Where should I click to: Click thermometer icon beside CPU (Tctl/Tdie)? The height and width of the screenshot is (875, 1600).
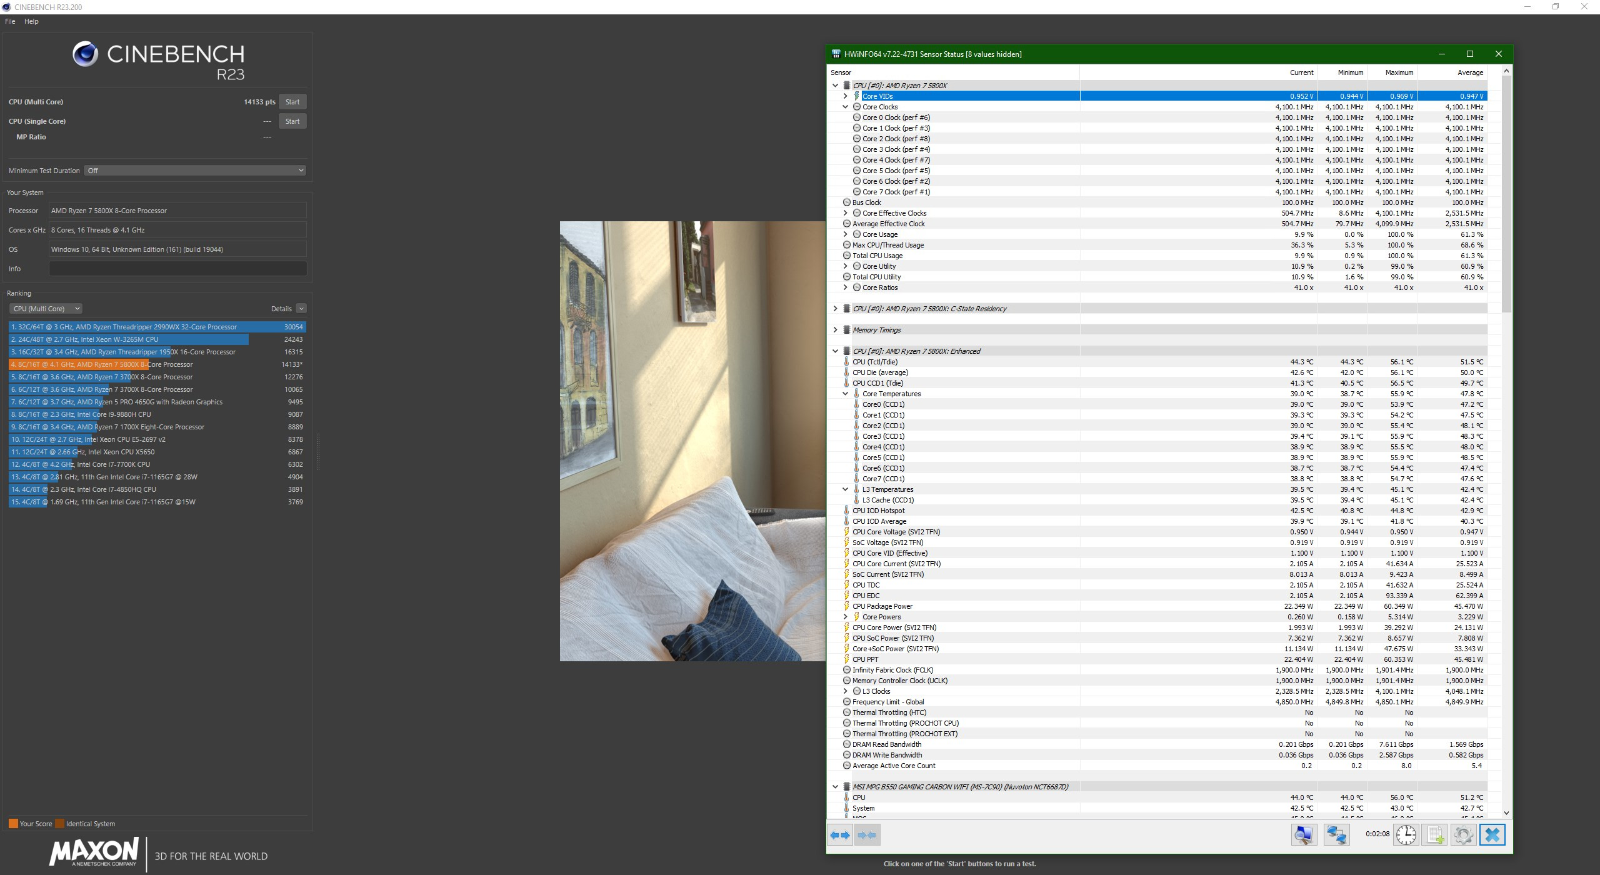tap(847, 362)
